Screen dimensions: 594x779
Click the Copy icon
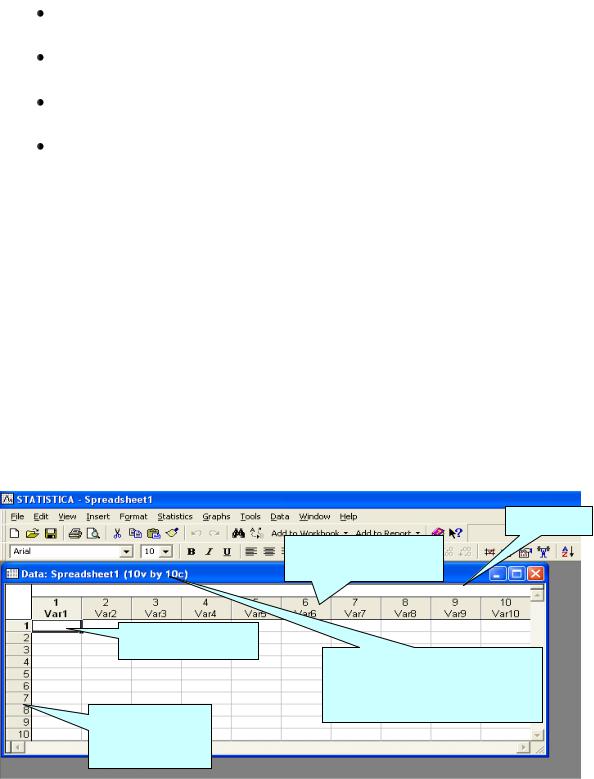(x=135, y=533)
